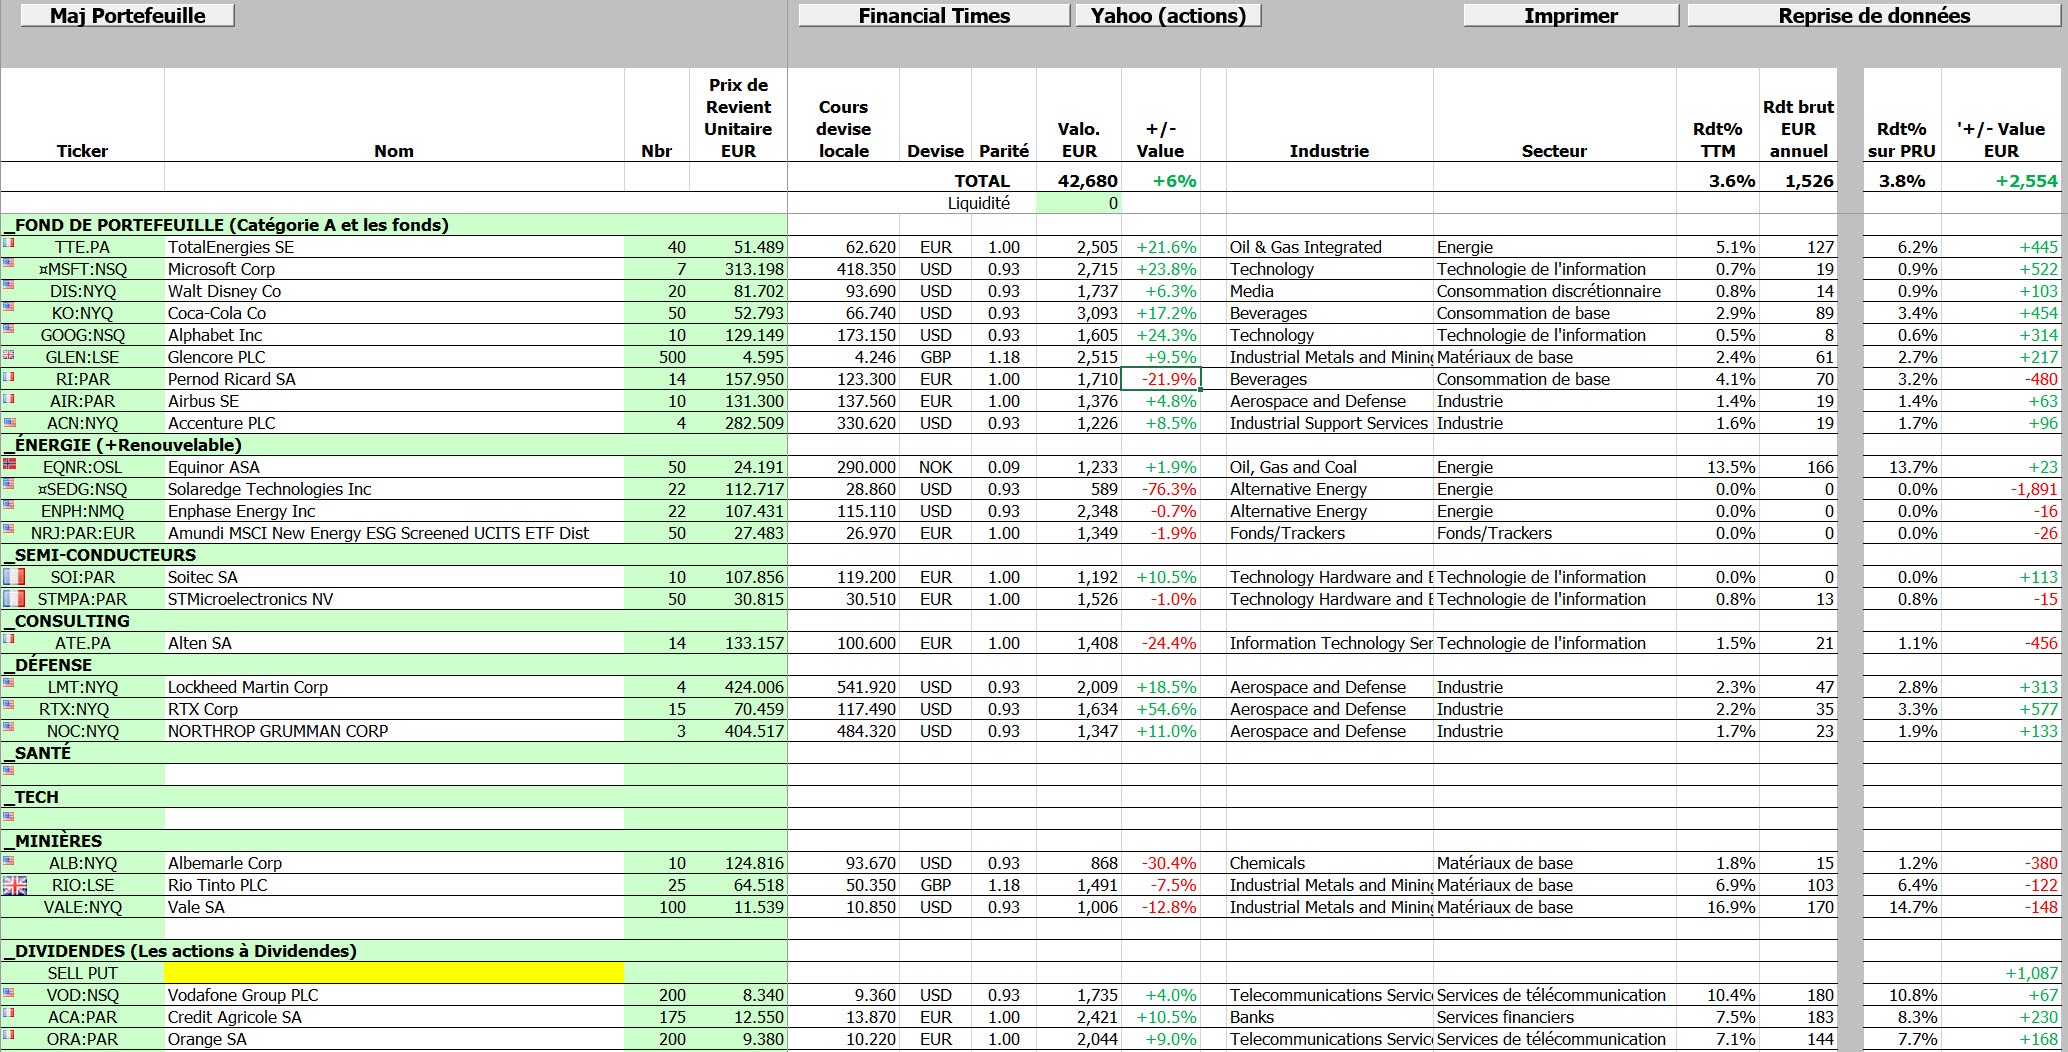Select the _SEMI-CONDUCTEURS section header
Viewport: 2068px width, 1052px height.
click(394, 555)
